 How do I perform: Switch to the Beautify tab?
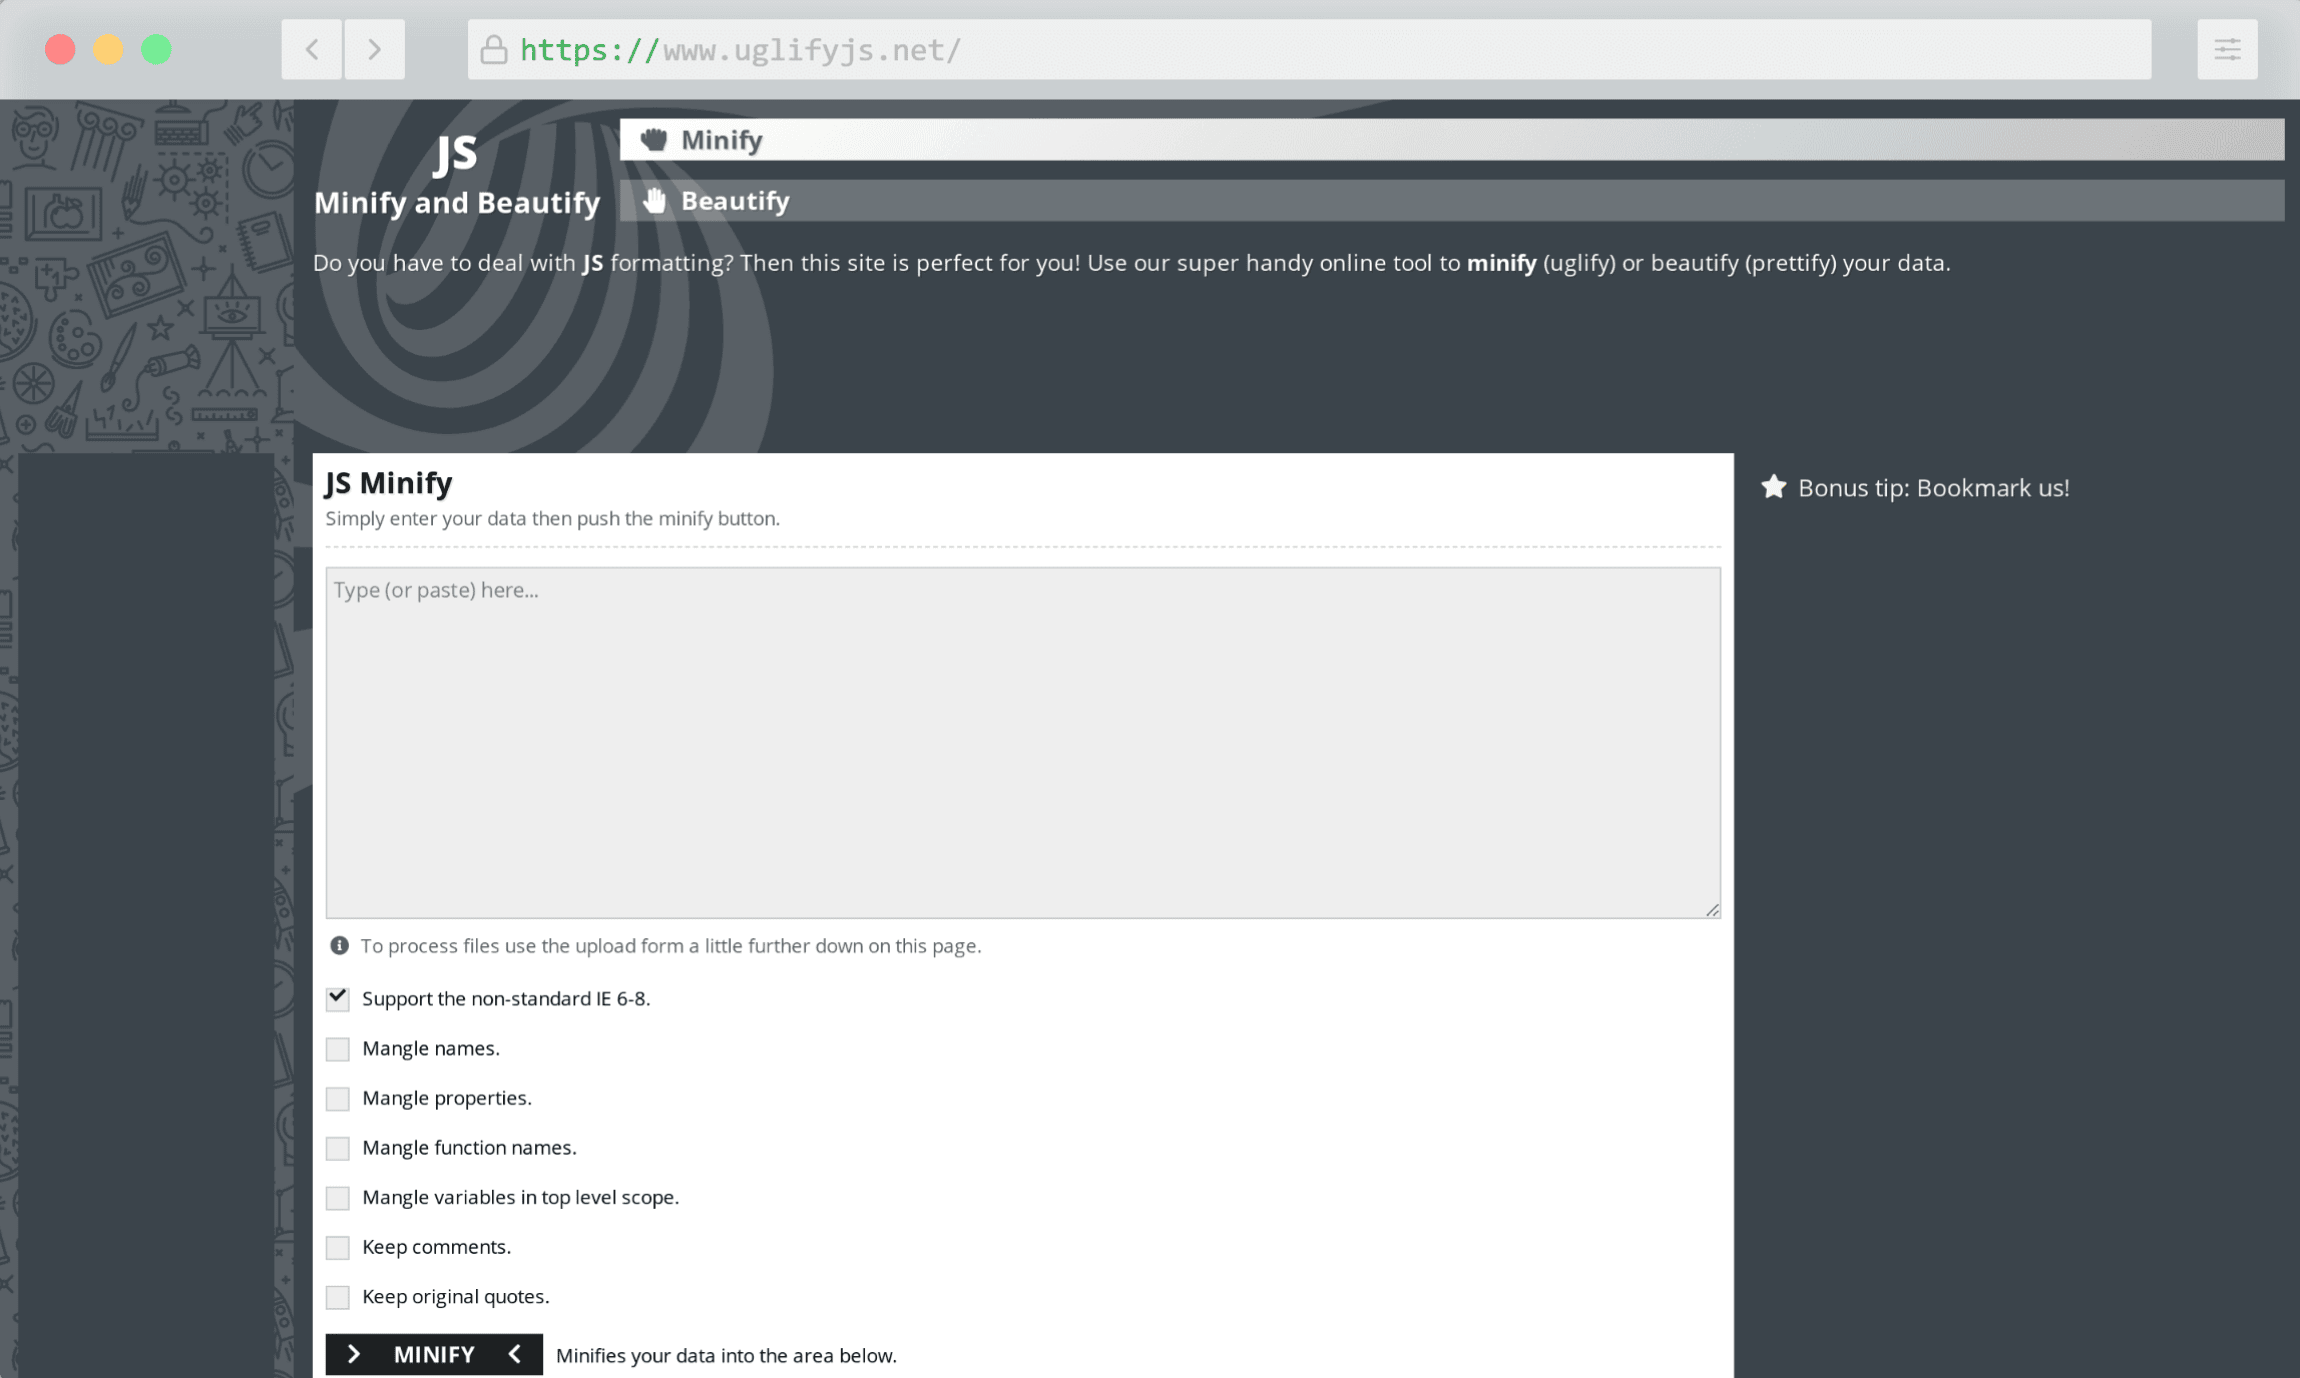(735, 200)
